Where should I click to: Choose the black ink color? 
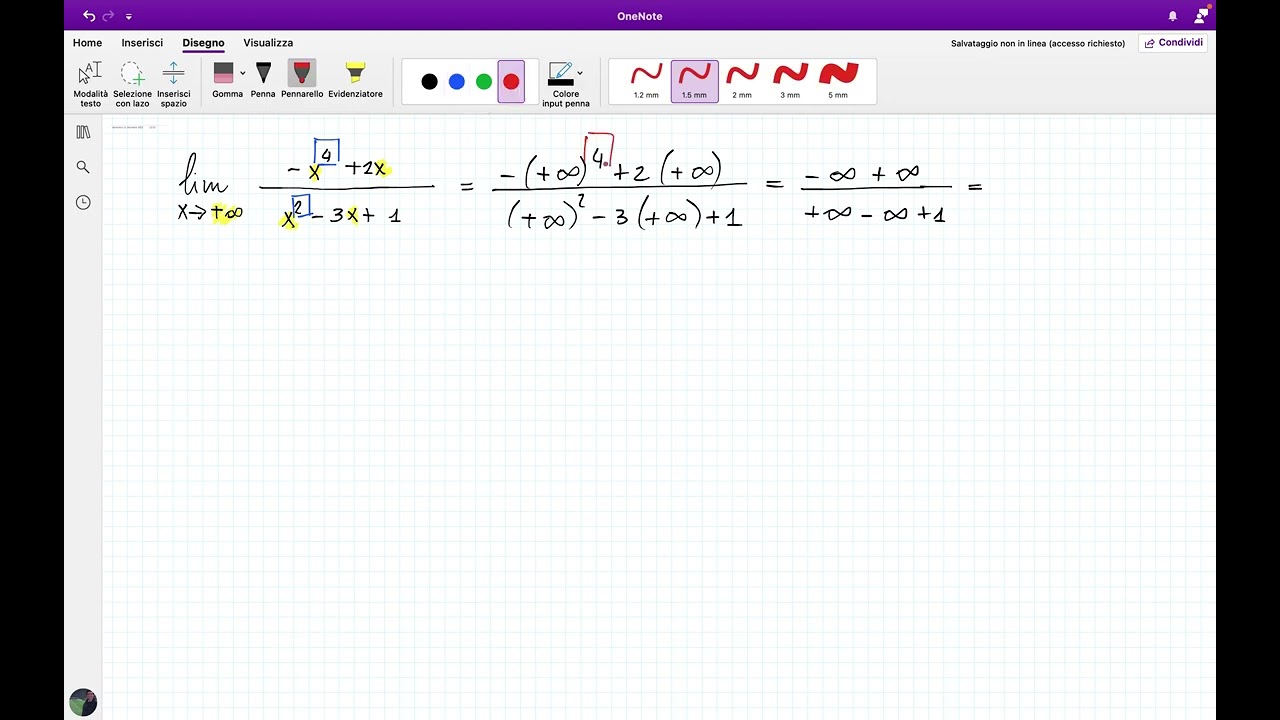(429, 82)
